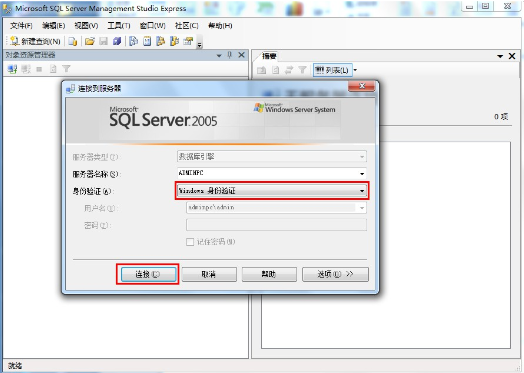Image resolution: width=524 pixels, height=373 pixels.
Task: Click the new database query document icon
Action: point(73,41)
